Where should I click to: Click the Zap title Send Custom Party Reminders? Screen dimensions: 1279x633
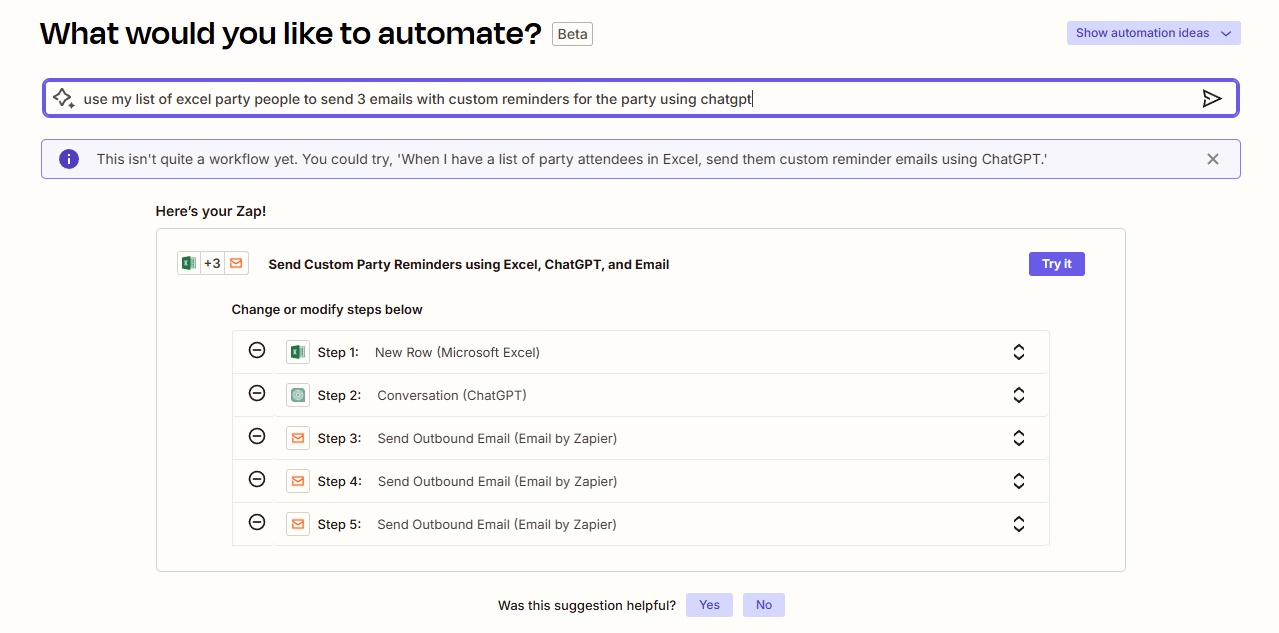click(469, 265)
